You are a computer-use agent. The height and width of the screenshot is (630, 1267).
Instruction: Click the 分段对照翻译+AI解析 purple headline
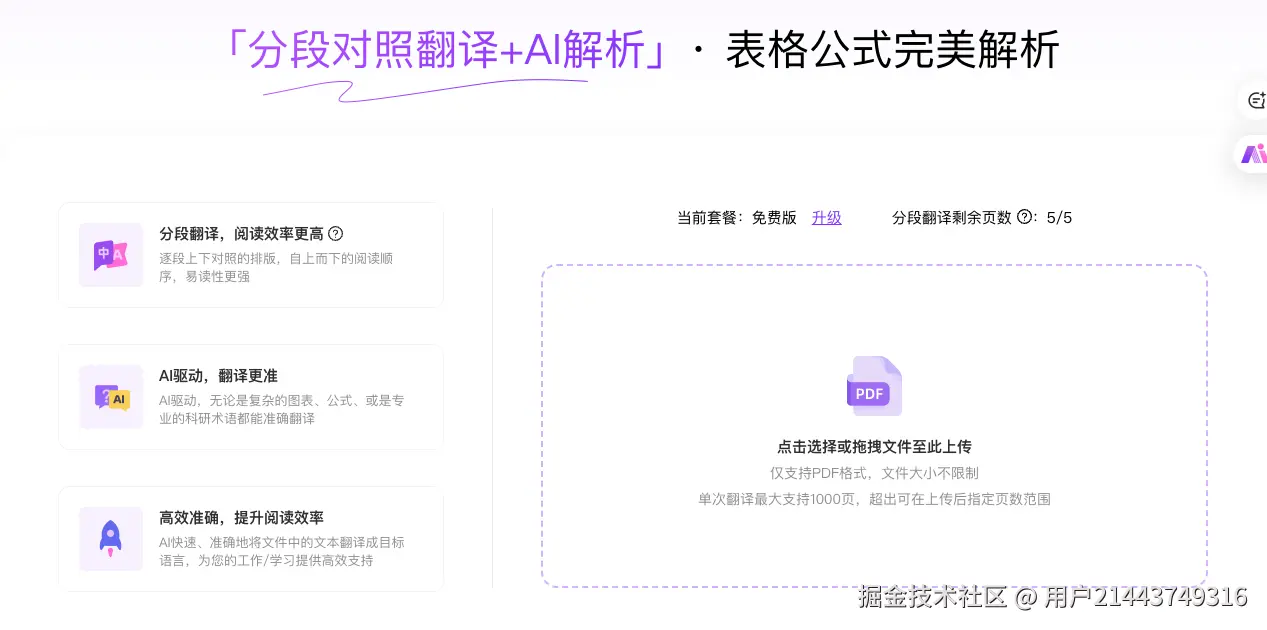tap(449, 48)
